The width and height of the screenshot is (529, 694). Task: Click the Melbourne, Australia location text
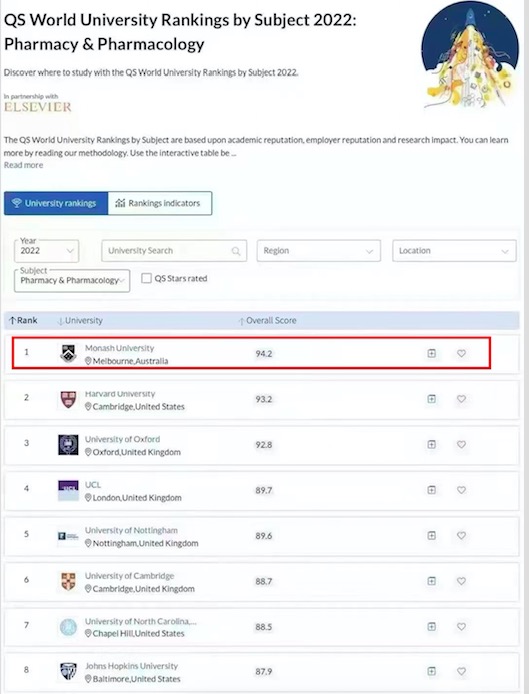(x=127, y=361)
